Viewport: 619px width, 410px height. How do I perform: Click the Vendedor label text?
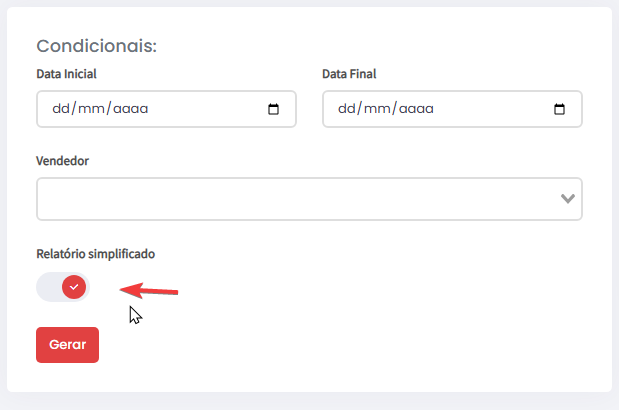point(62,161)
